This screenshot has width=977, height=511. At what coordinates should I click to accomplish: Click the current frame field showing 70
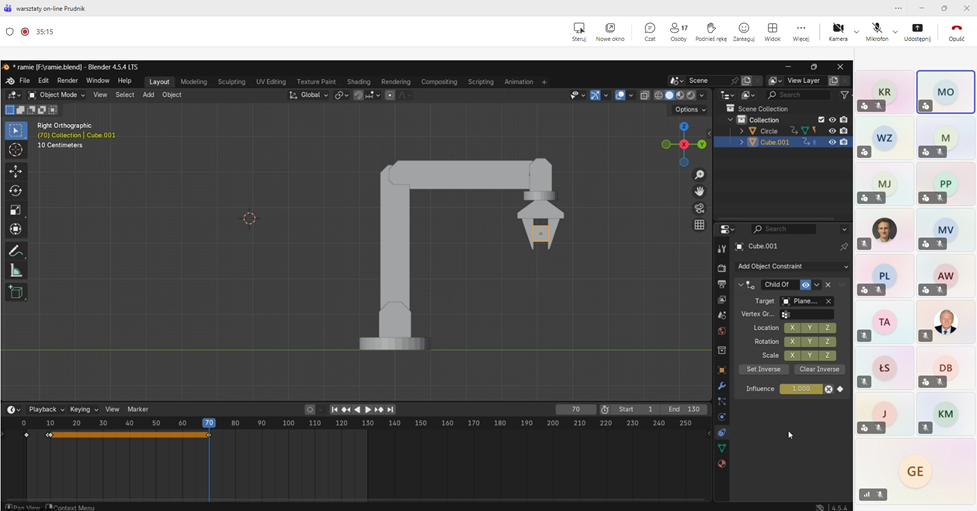(x=576, y=409)
